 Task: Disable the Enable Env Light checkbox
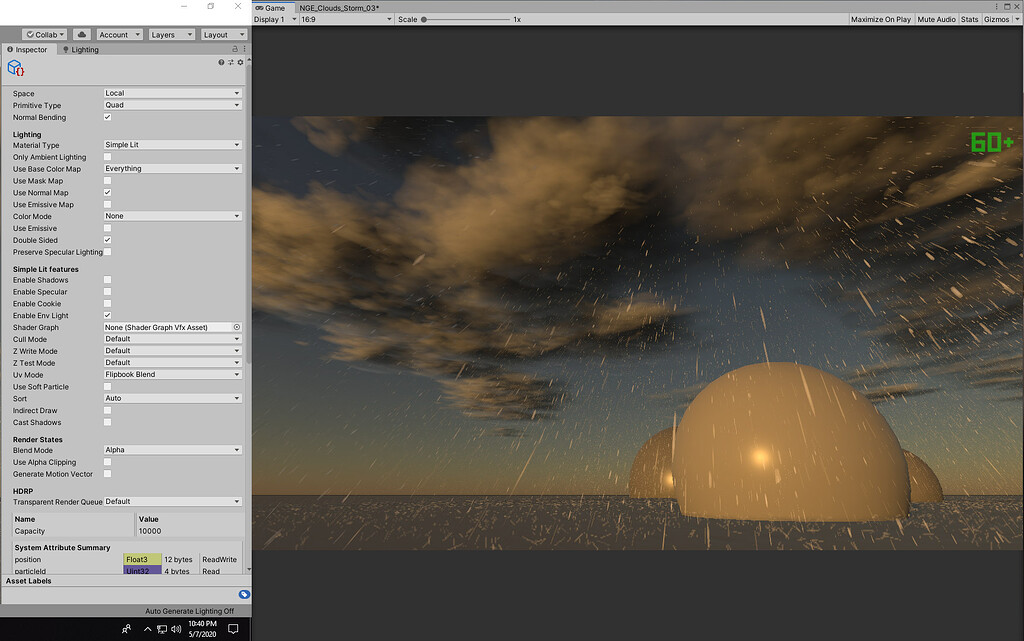107,315
